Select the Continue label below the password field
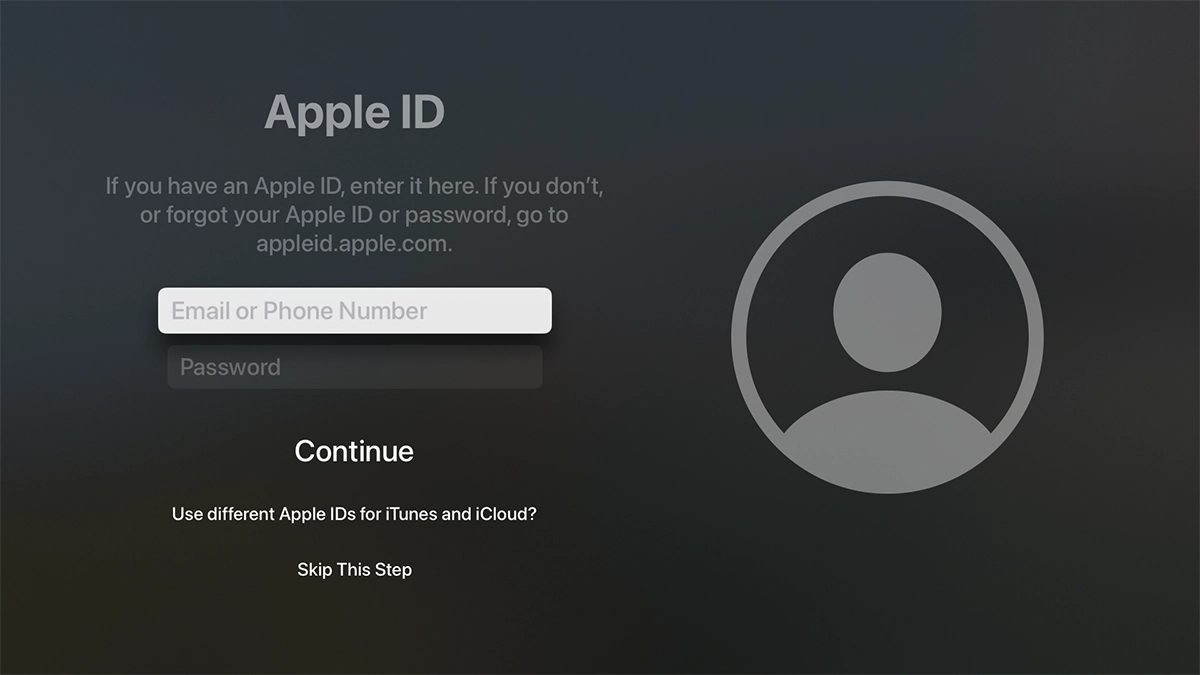 pyautogui.click(x=354, y=451)
